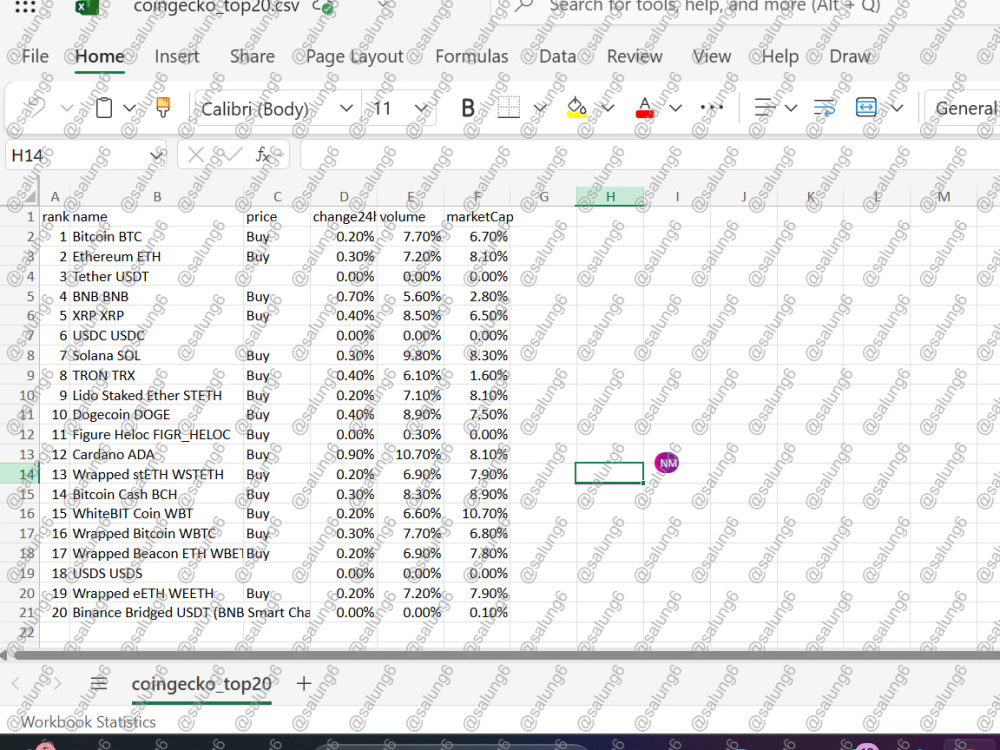Image resolution: width=1000 pixels, height=750 pixels.
Task: Expand the alignment dropdown arrow
Action: point(791,108)
